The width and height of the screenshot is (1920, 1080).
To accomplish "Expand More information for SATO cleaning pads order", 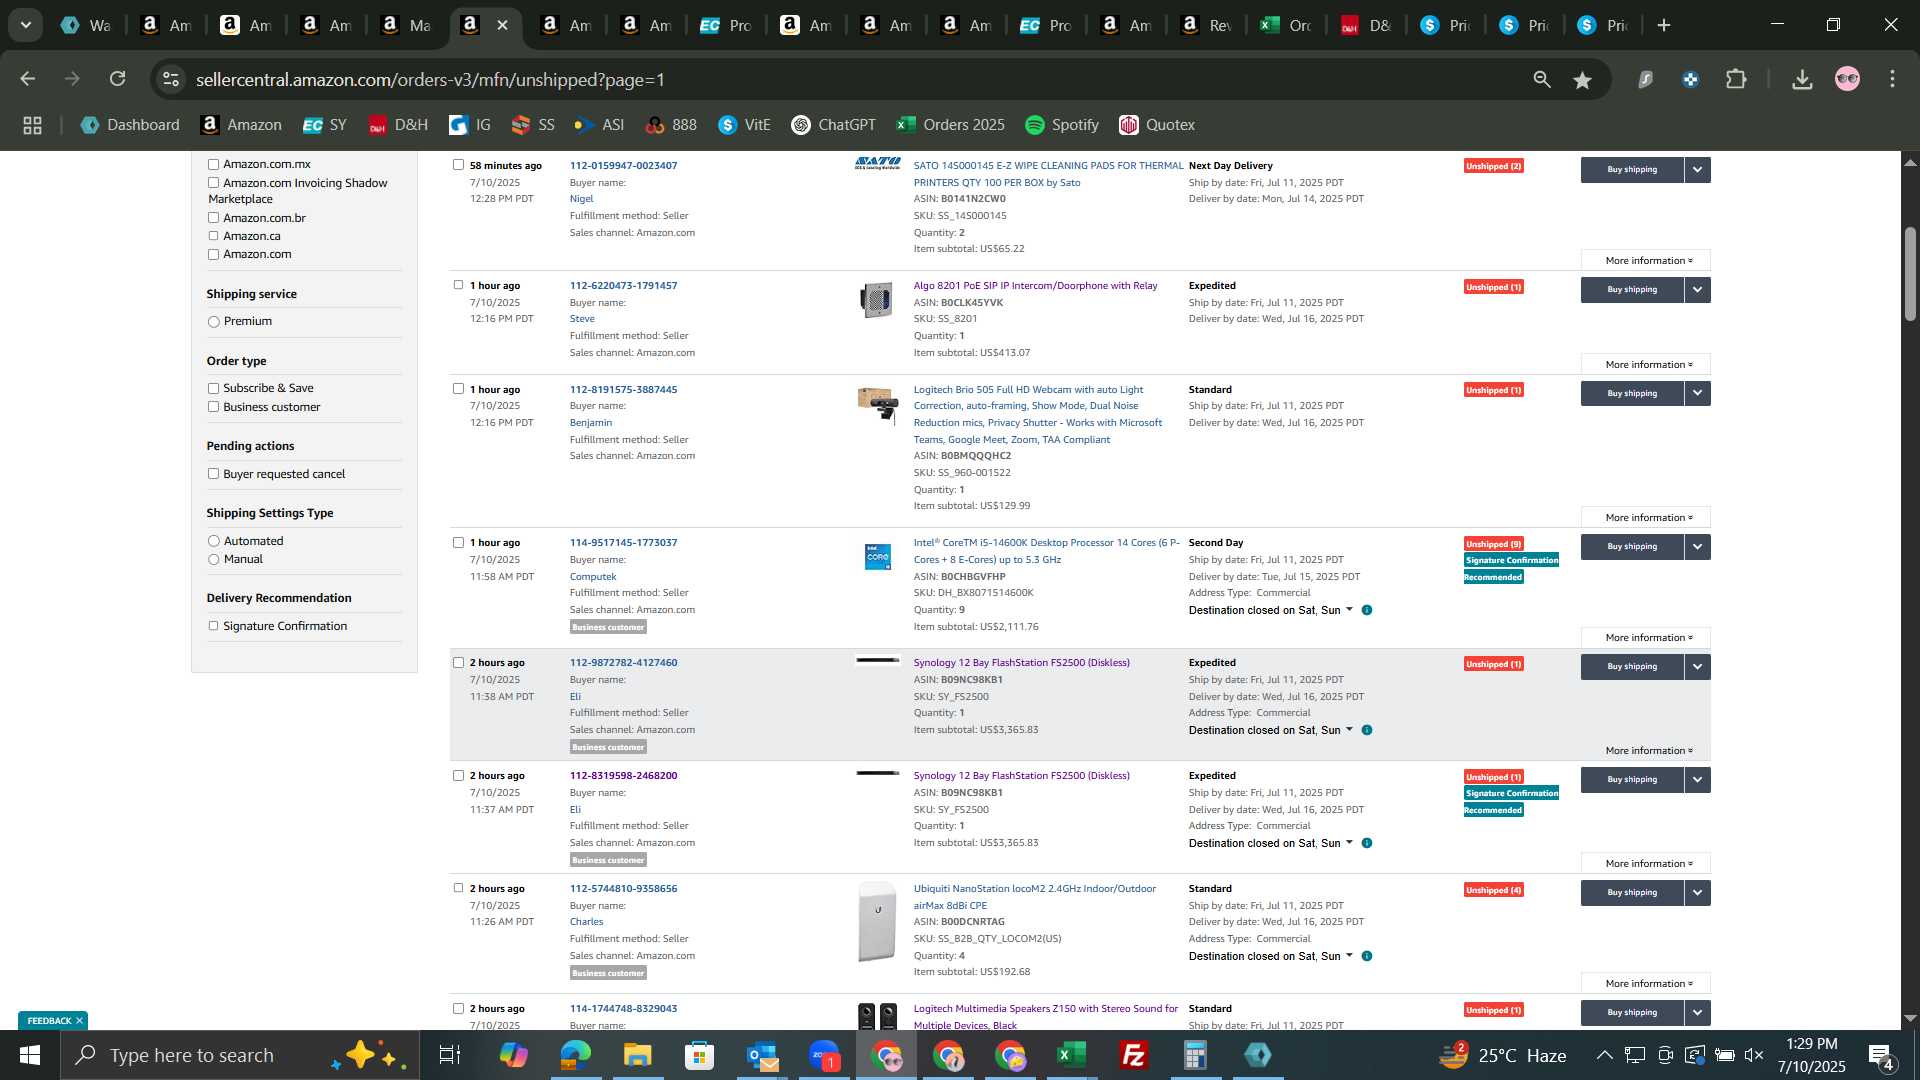I will pos(1646,261).
